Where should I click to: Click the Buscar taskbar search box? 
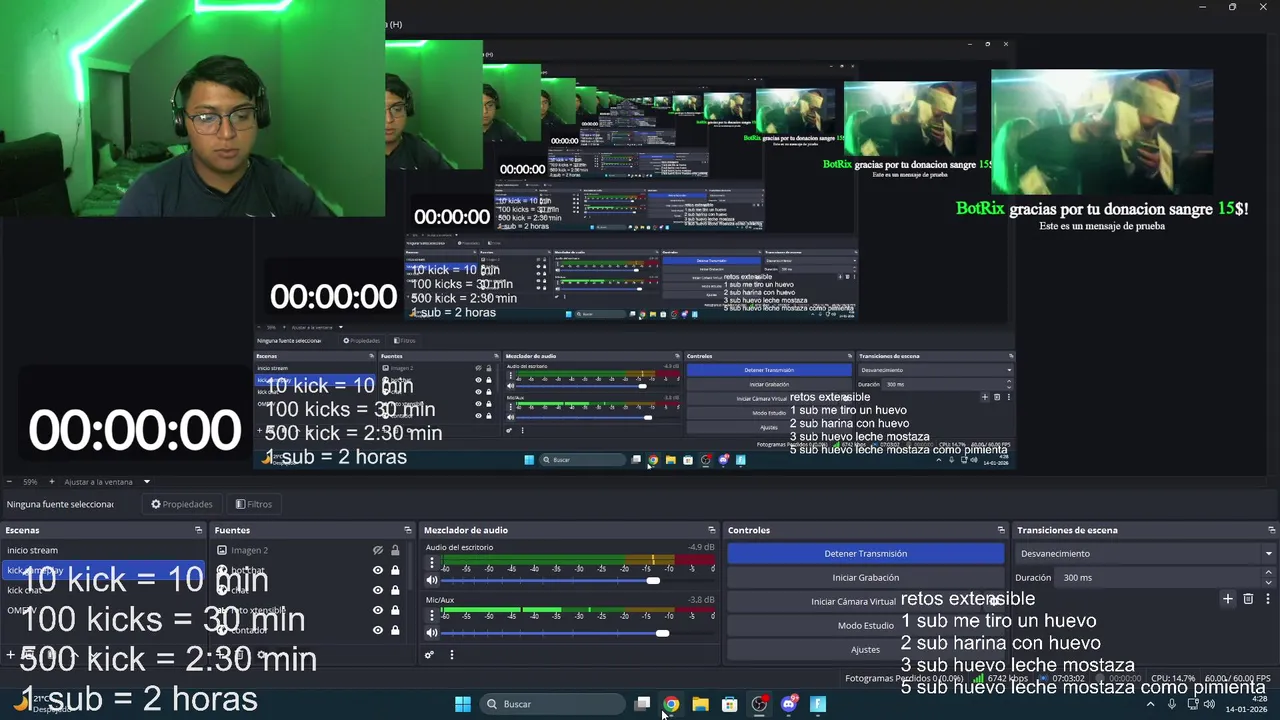tap(552, 704)
